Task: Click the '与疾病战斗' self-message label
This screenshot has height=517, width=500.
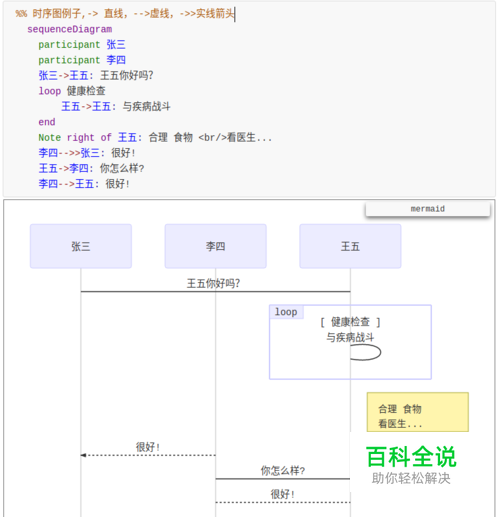Action: tap(350, 337)
